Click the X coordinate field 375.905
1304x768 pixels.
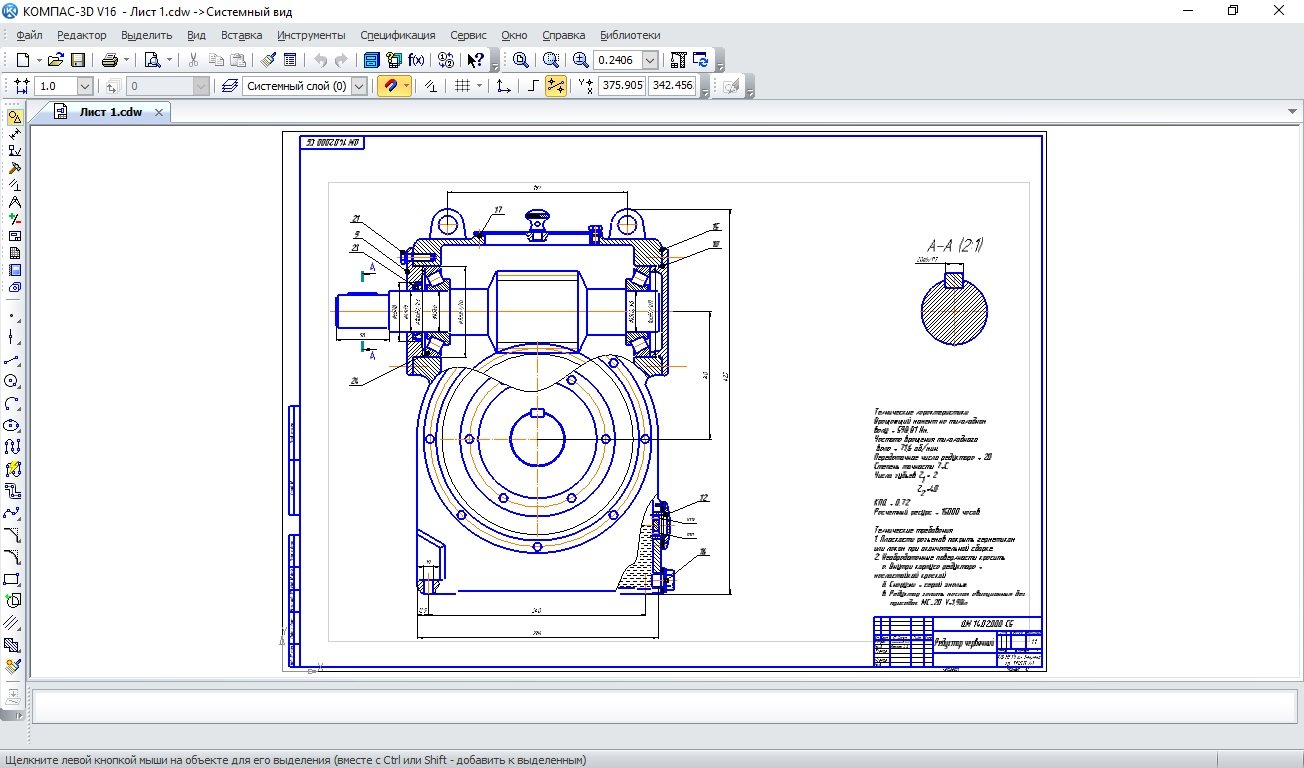[622, 86]
